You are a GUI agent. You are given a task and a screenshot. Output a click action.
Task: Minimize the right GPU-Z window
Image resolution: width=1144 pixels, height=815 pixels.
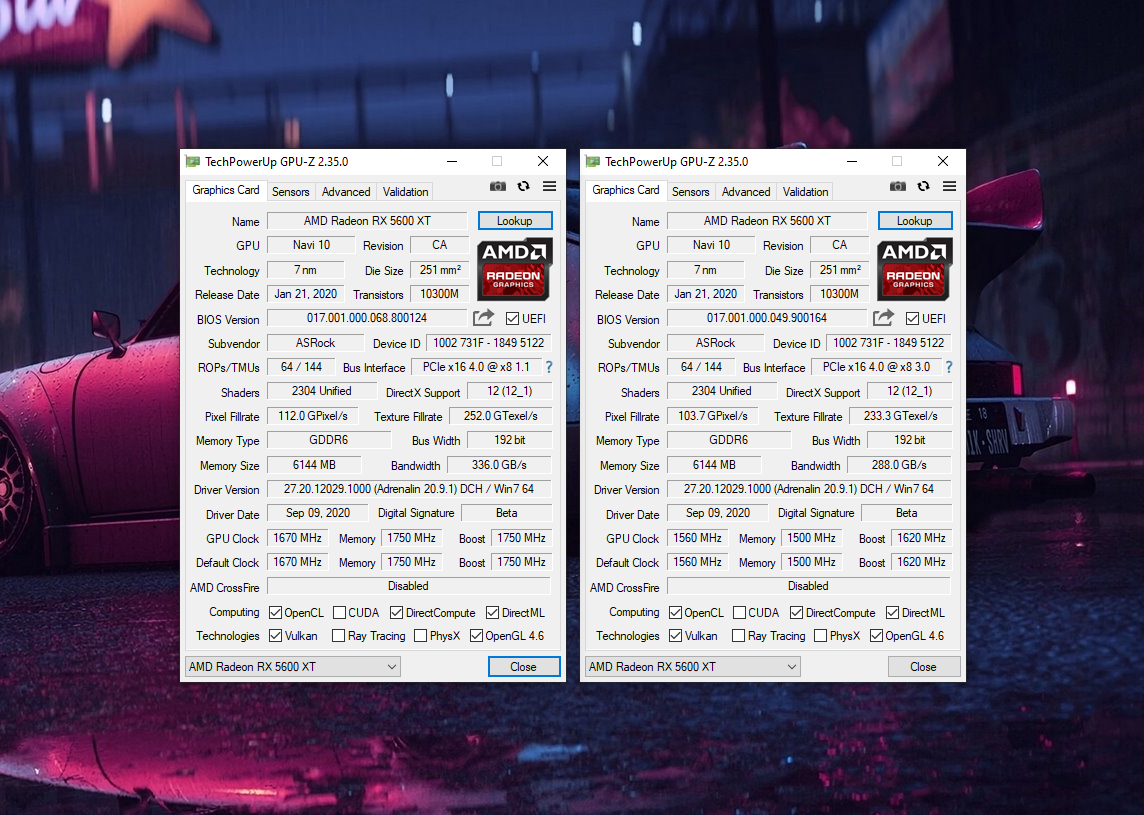coord(851,161)
